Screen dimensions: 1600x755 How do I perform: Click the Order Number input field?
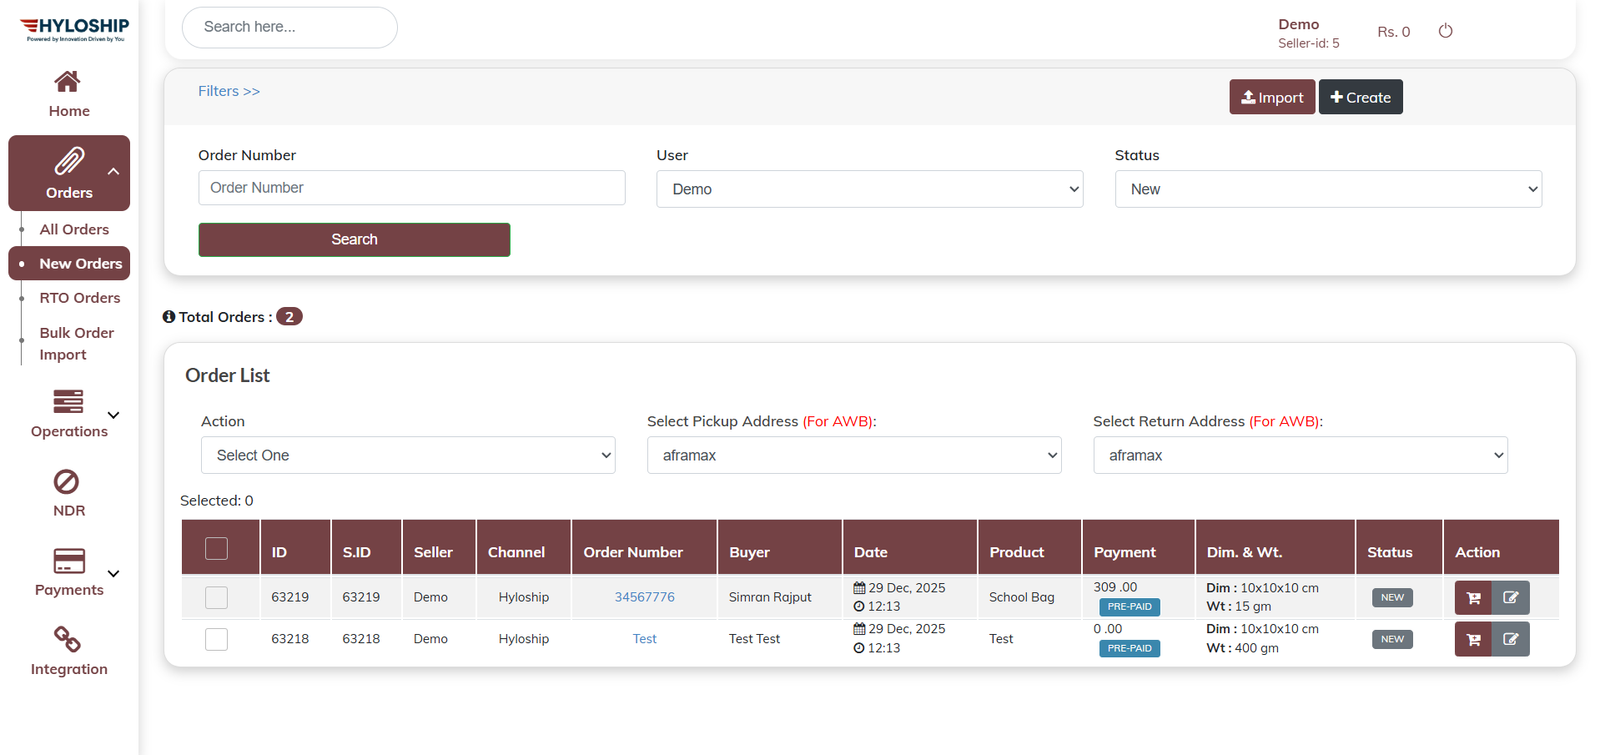coord(411,188)
